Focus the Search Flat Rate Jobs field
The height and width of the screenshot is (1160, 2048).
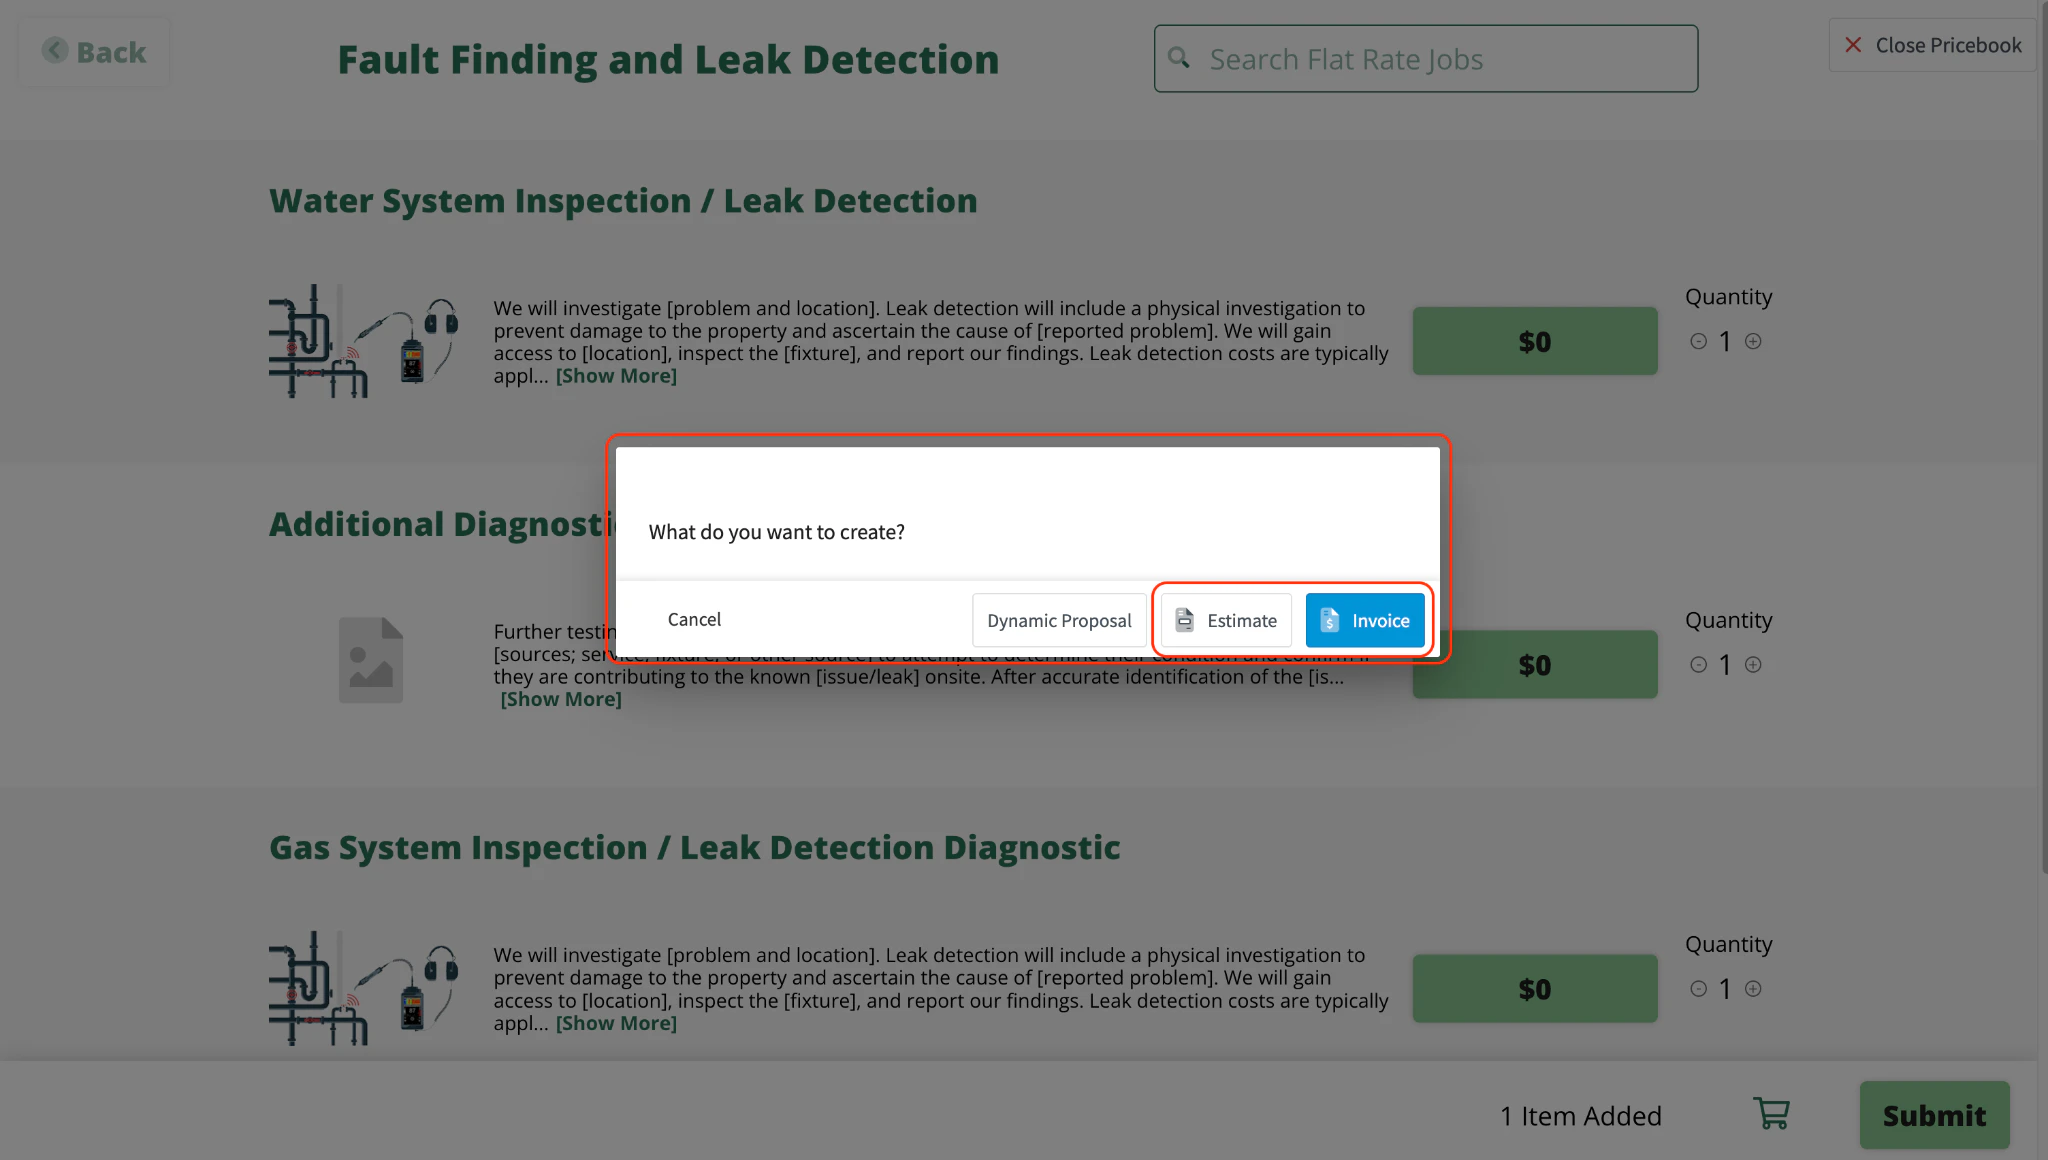tap(1426, 59)
